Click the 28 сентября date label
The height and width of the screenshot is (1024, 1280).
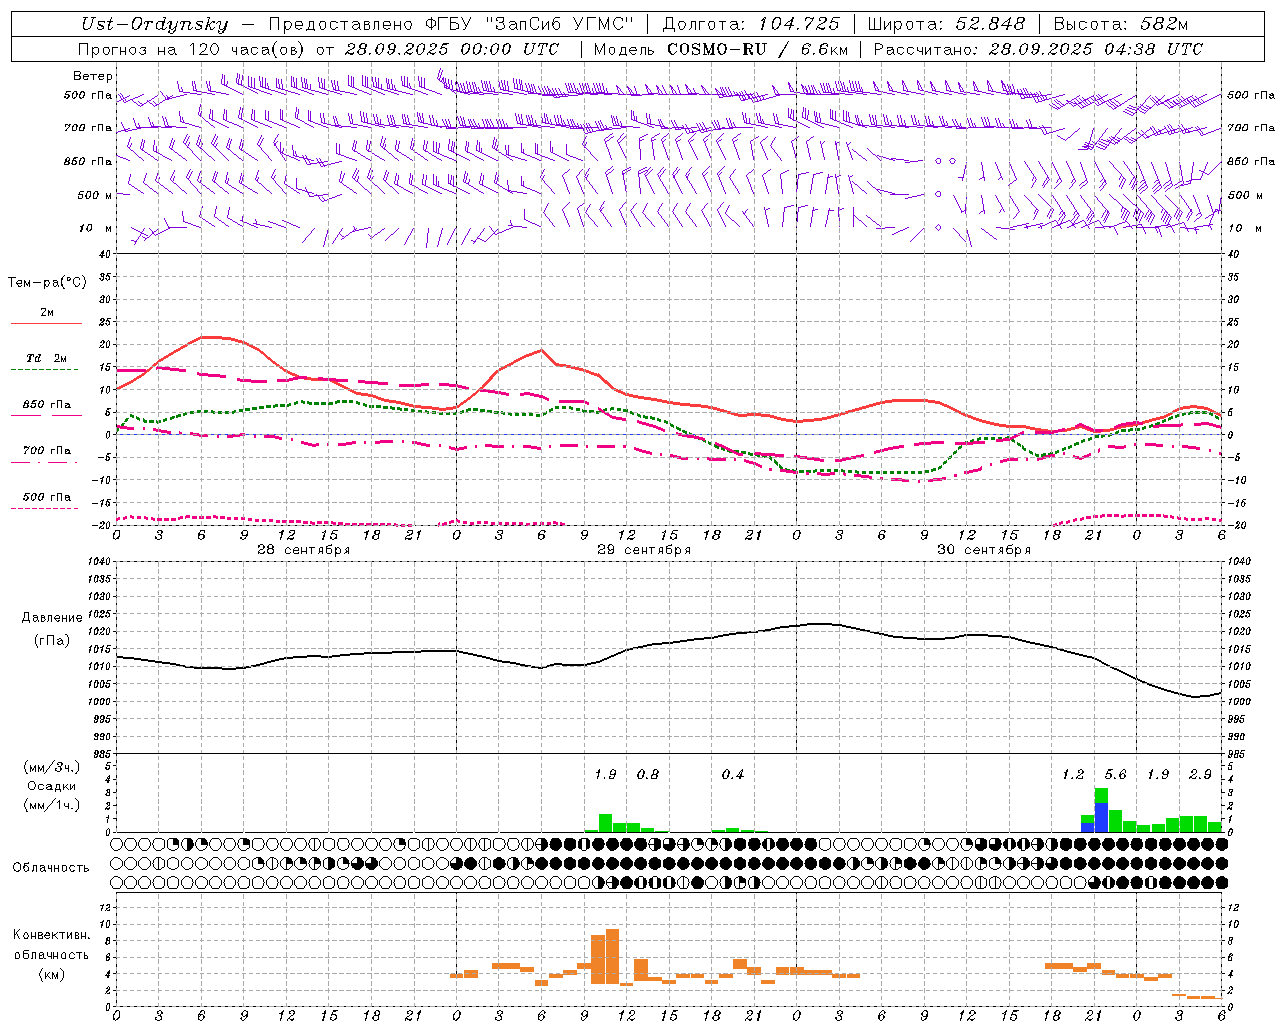pyautogui.click(x=304, y=550)
